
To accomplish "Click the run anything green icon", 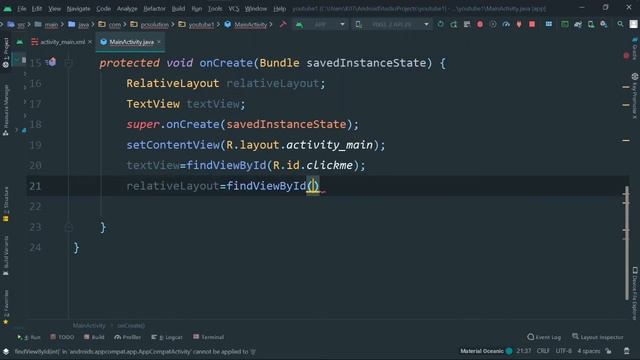I will click(x=564, y=24).
